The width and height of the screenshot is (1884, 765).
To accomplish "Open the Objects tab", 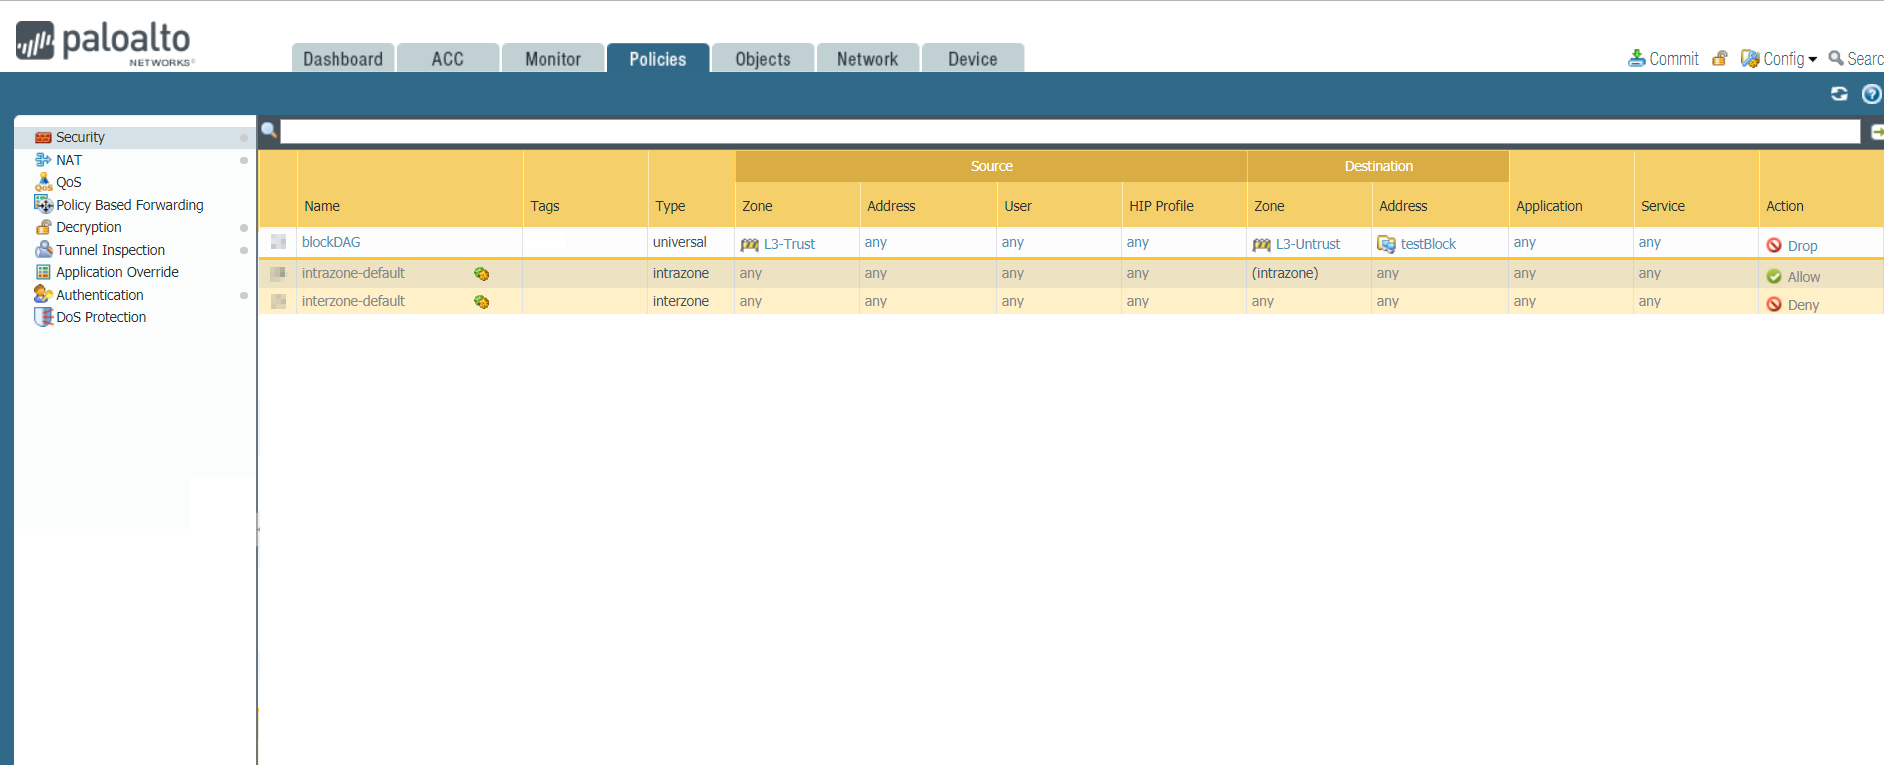I will [x=762, y=59].
